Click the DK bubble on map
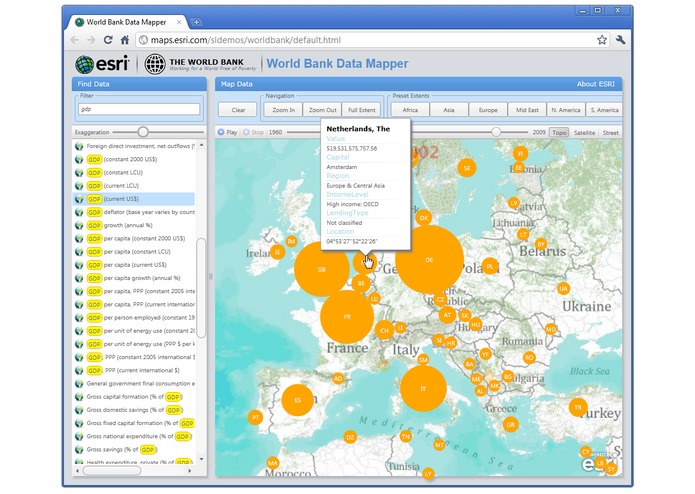This screenshot has height=494, width=695. tap(424, 218)
